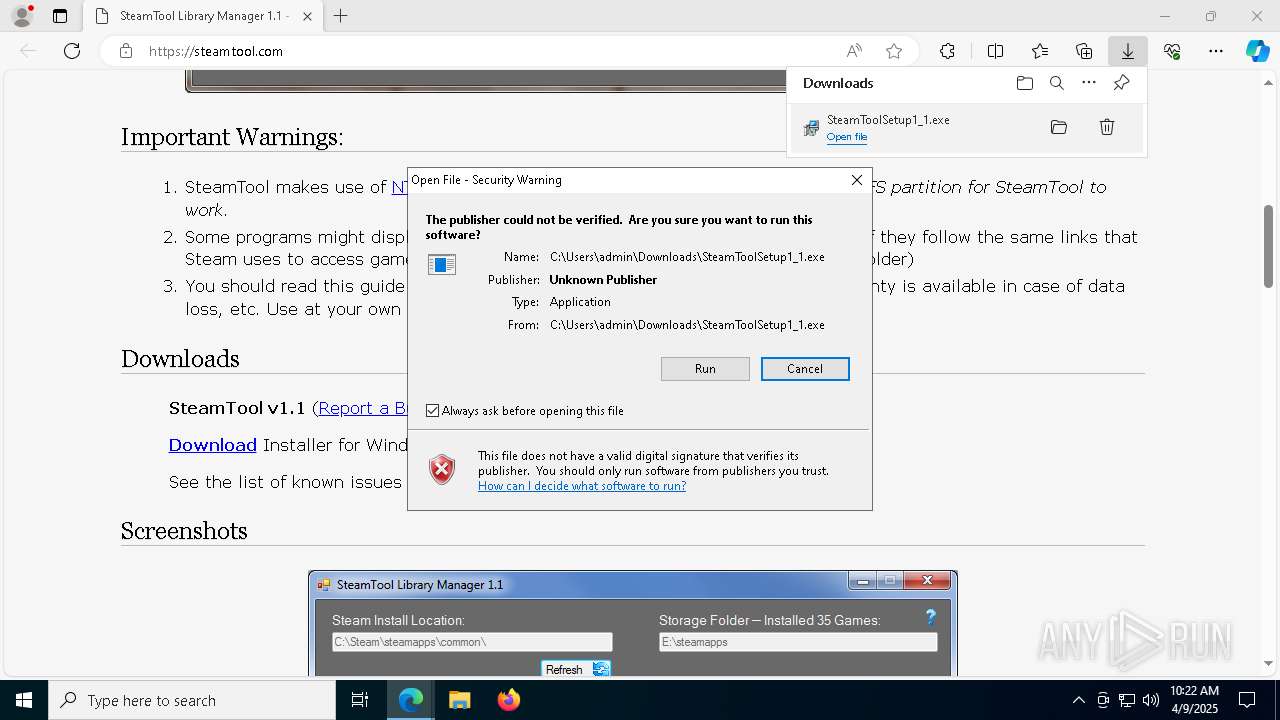The width and height of the screenshot is (1280, 720).
Task: Open more options in Downloads panel
Action: tap(1089, 83)
